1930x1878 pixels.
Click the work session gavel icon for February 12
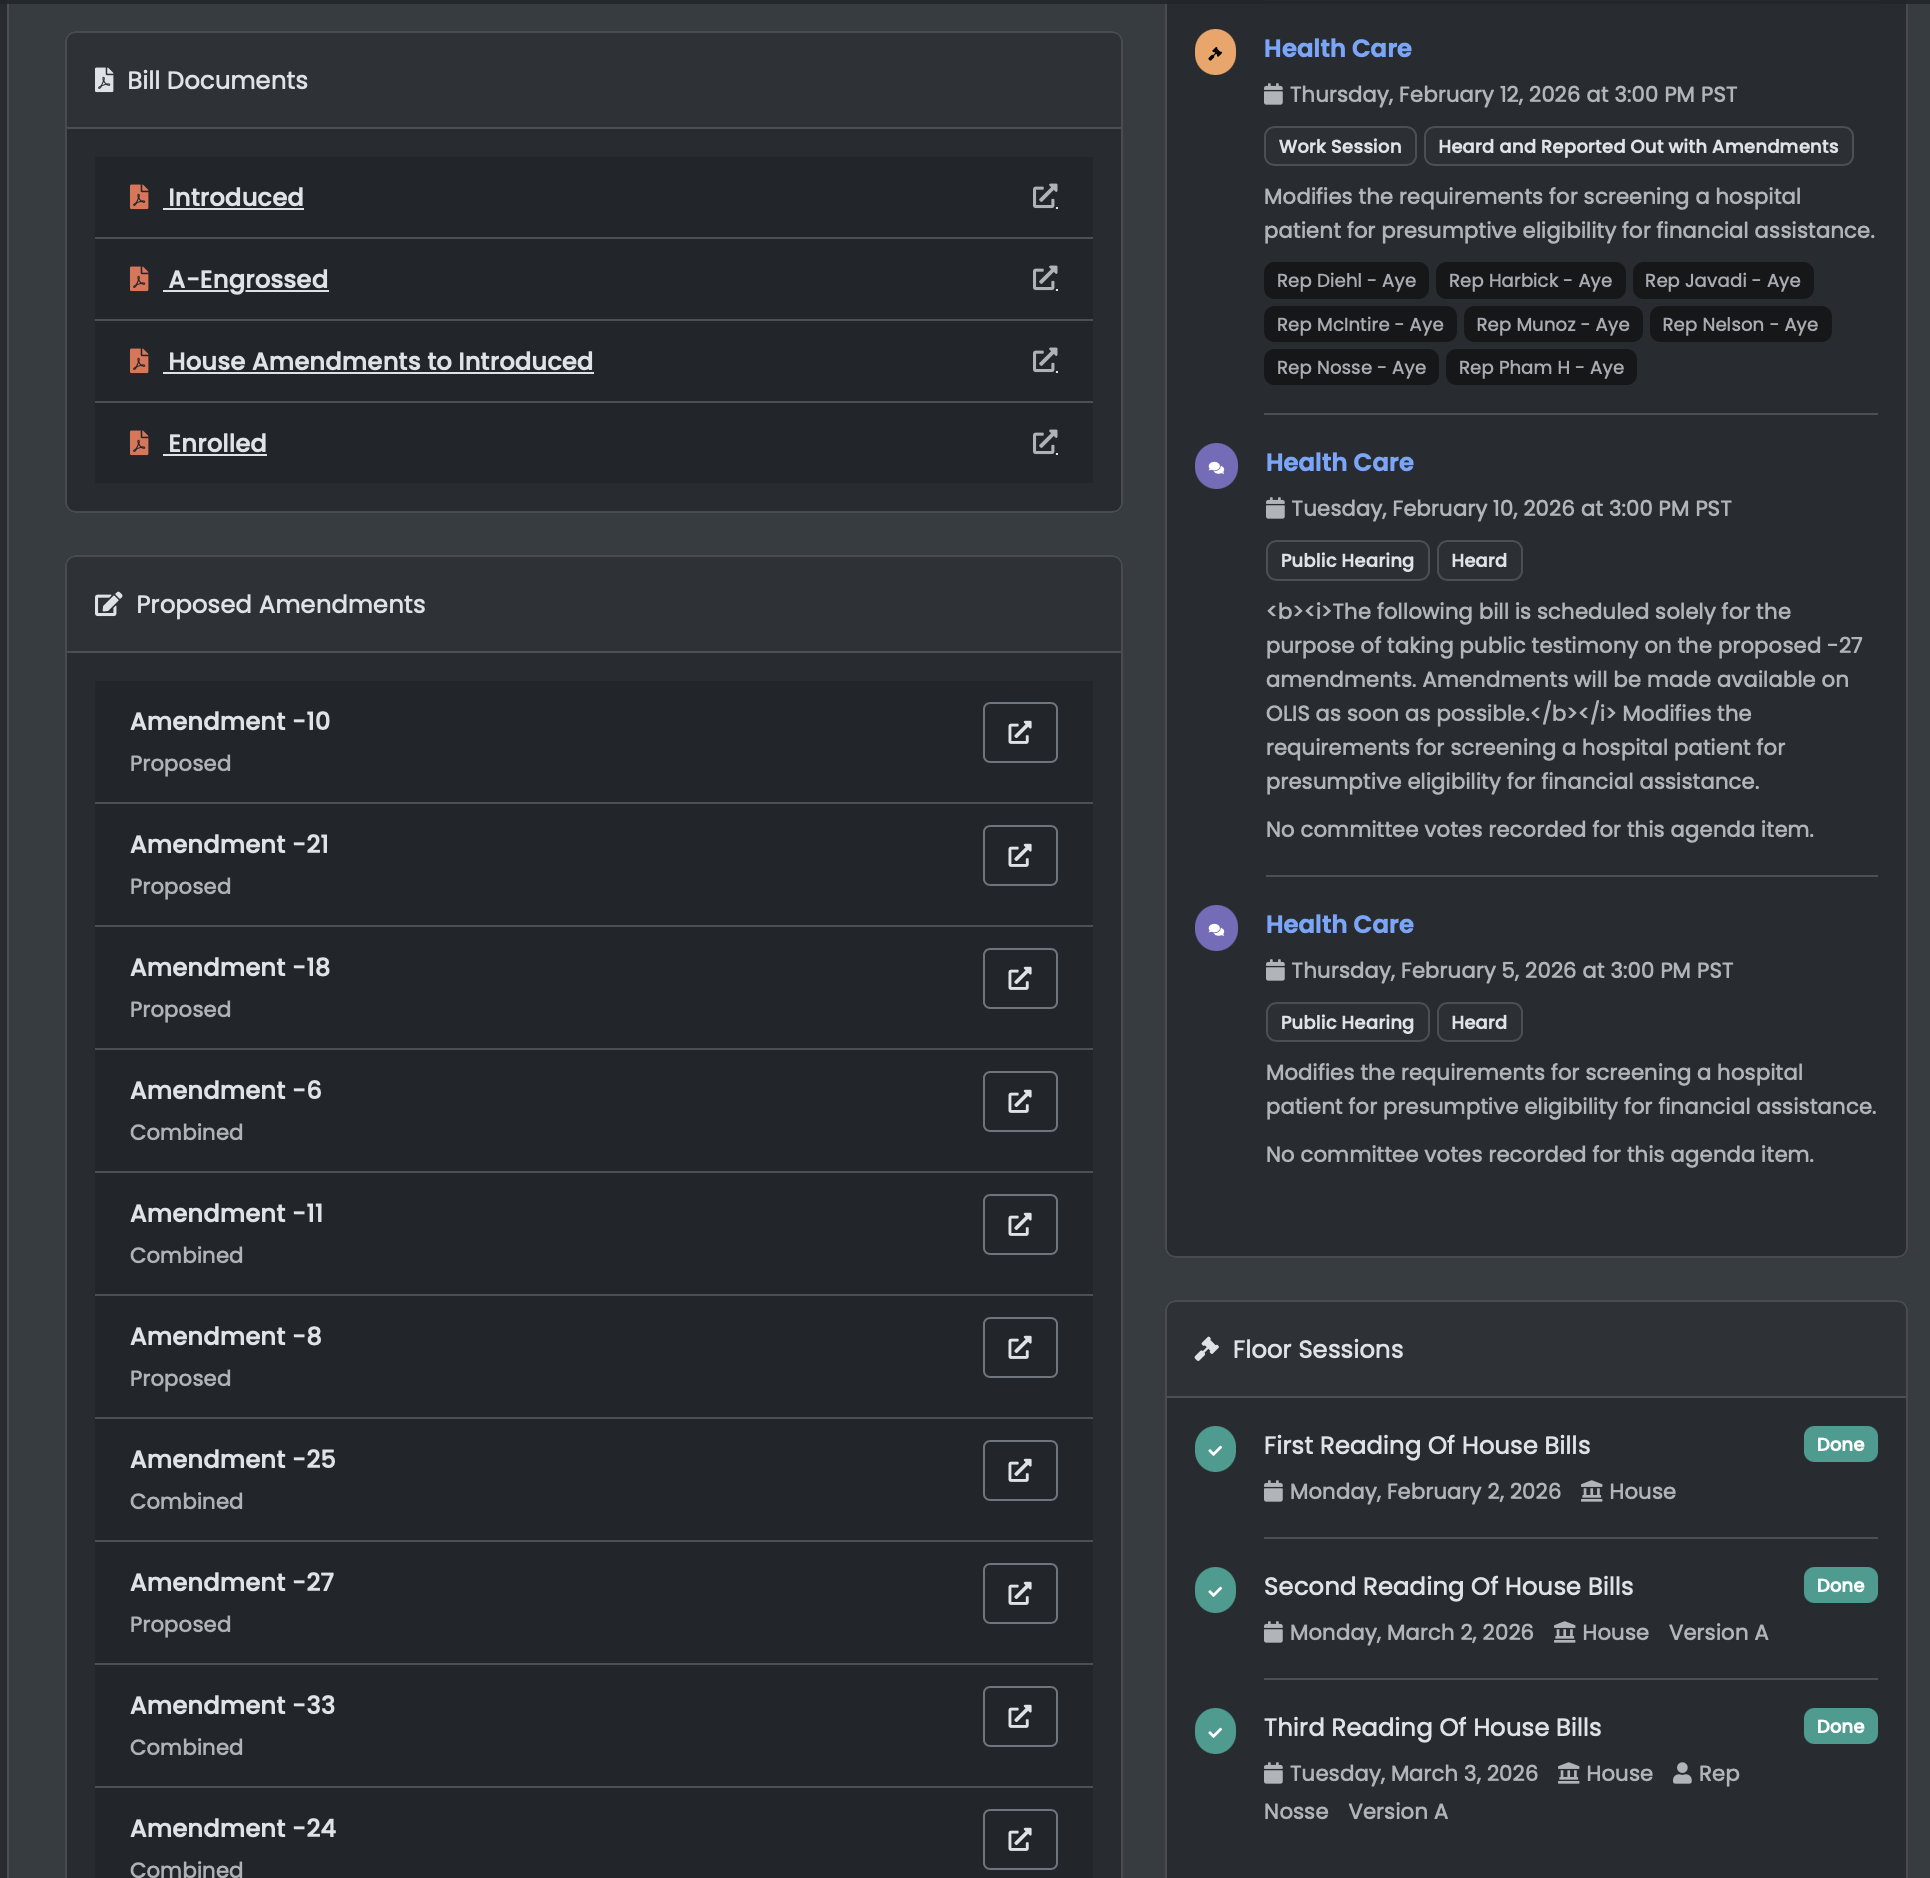1214,53
